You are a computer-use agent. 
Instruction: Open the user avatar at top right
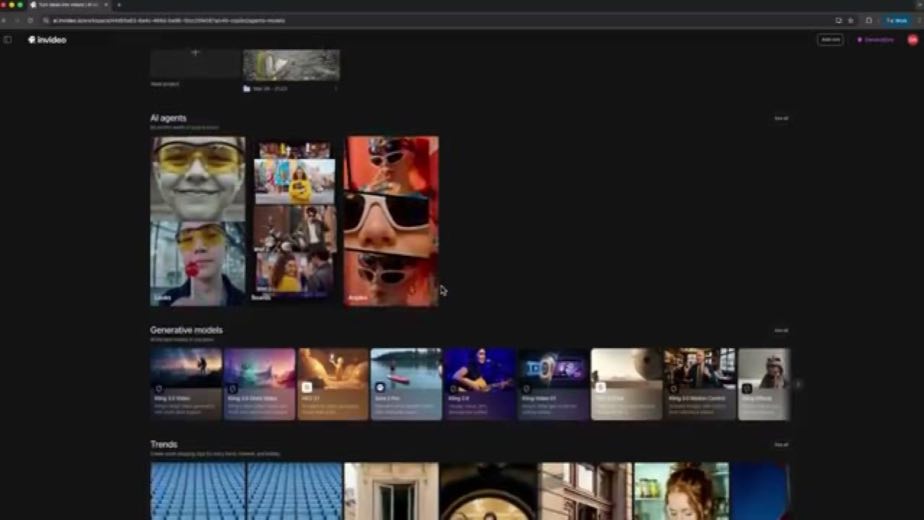click(x=912, y=40)
